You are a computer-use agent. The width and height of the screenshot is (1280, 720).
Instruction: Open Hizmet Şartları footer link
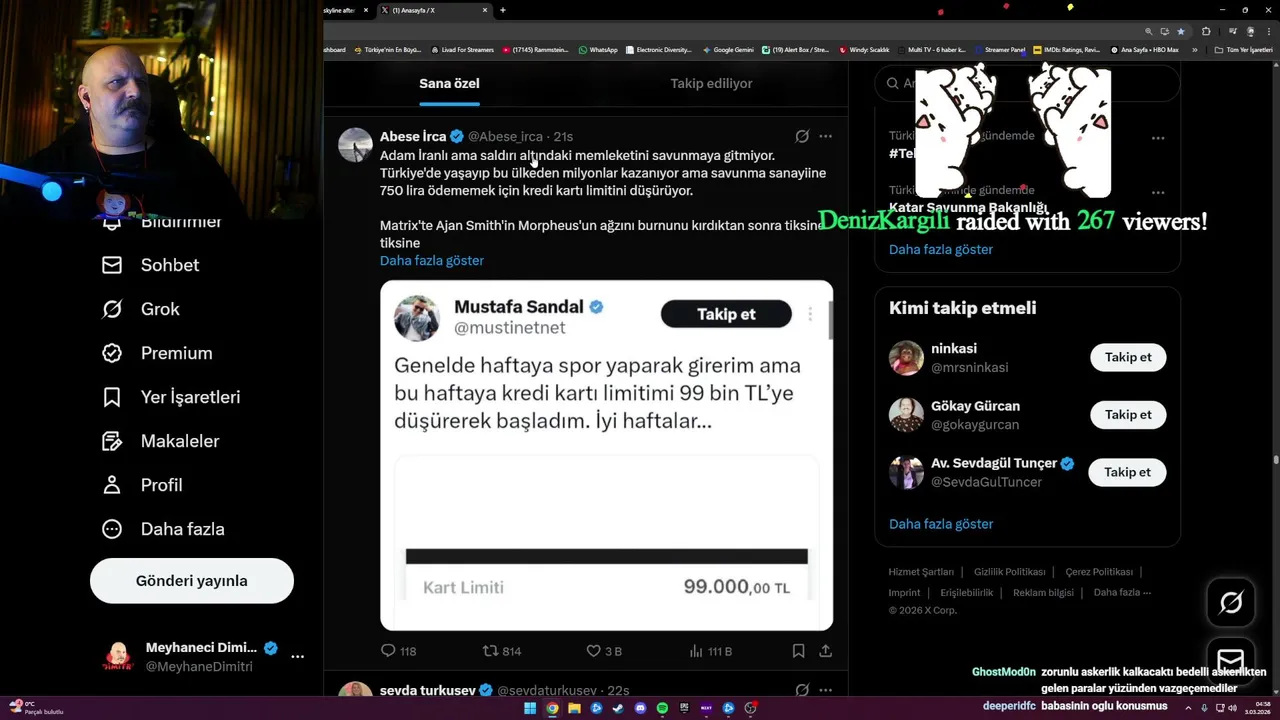[x=921, y=572]
